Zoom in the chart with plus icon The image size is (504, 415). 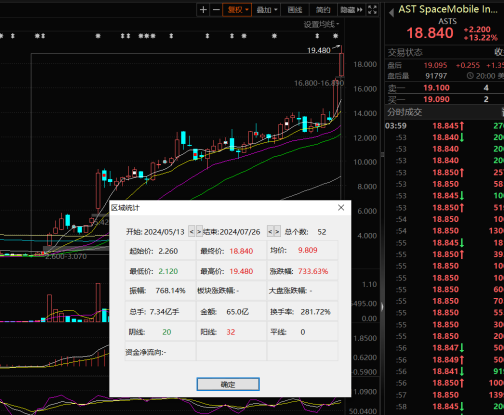pyautogui.click(x=203, y=10)
